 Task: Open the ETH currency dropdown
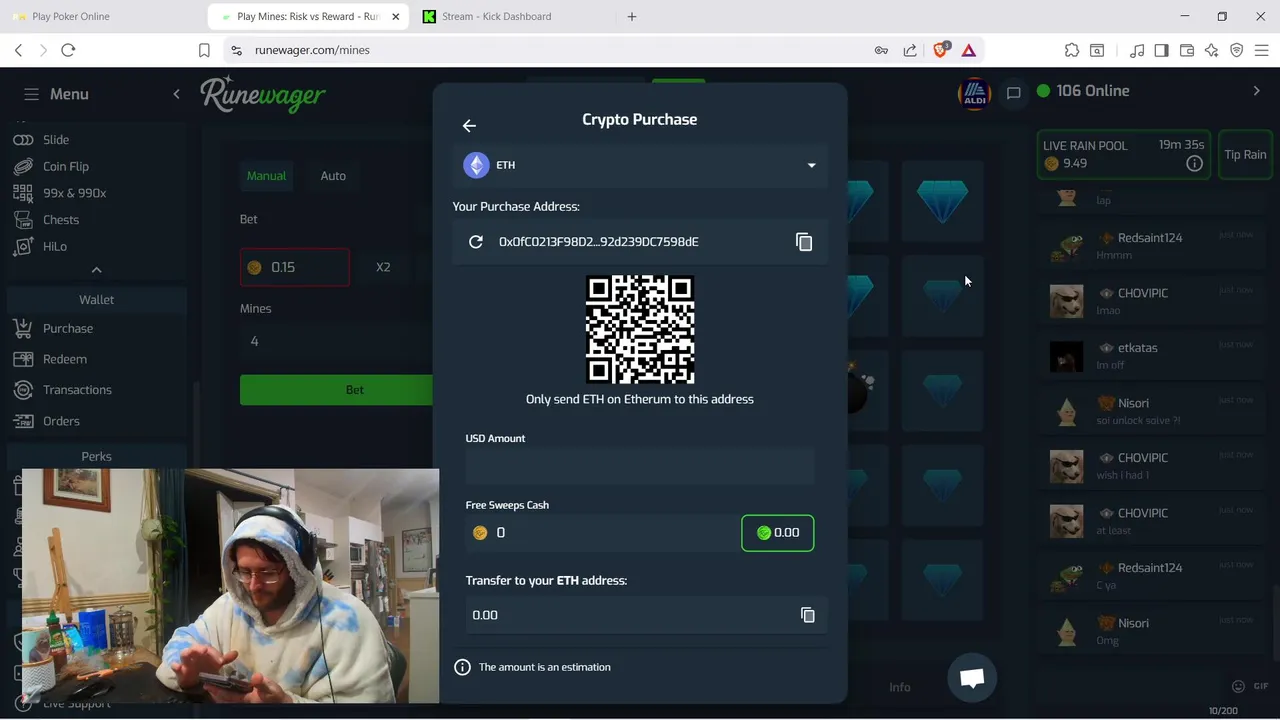click(640, 165)
